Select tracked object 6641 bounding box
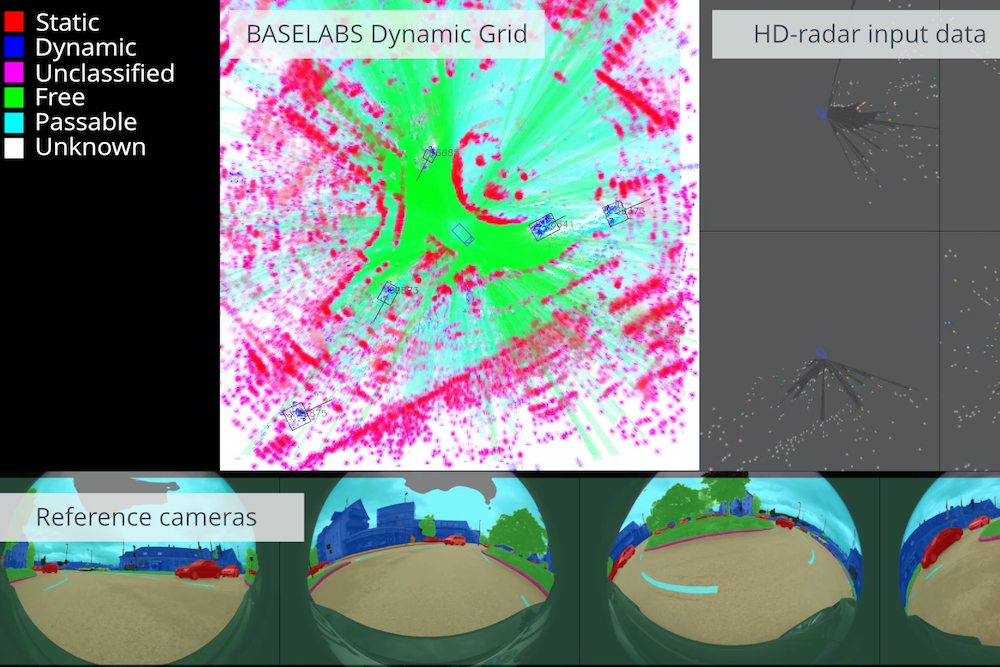1000x667 pixels. (545, 227)
